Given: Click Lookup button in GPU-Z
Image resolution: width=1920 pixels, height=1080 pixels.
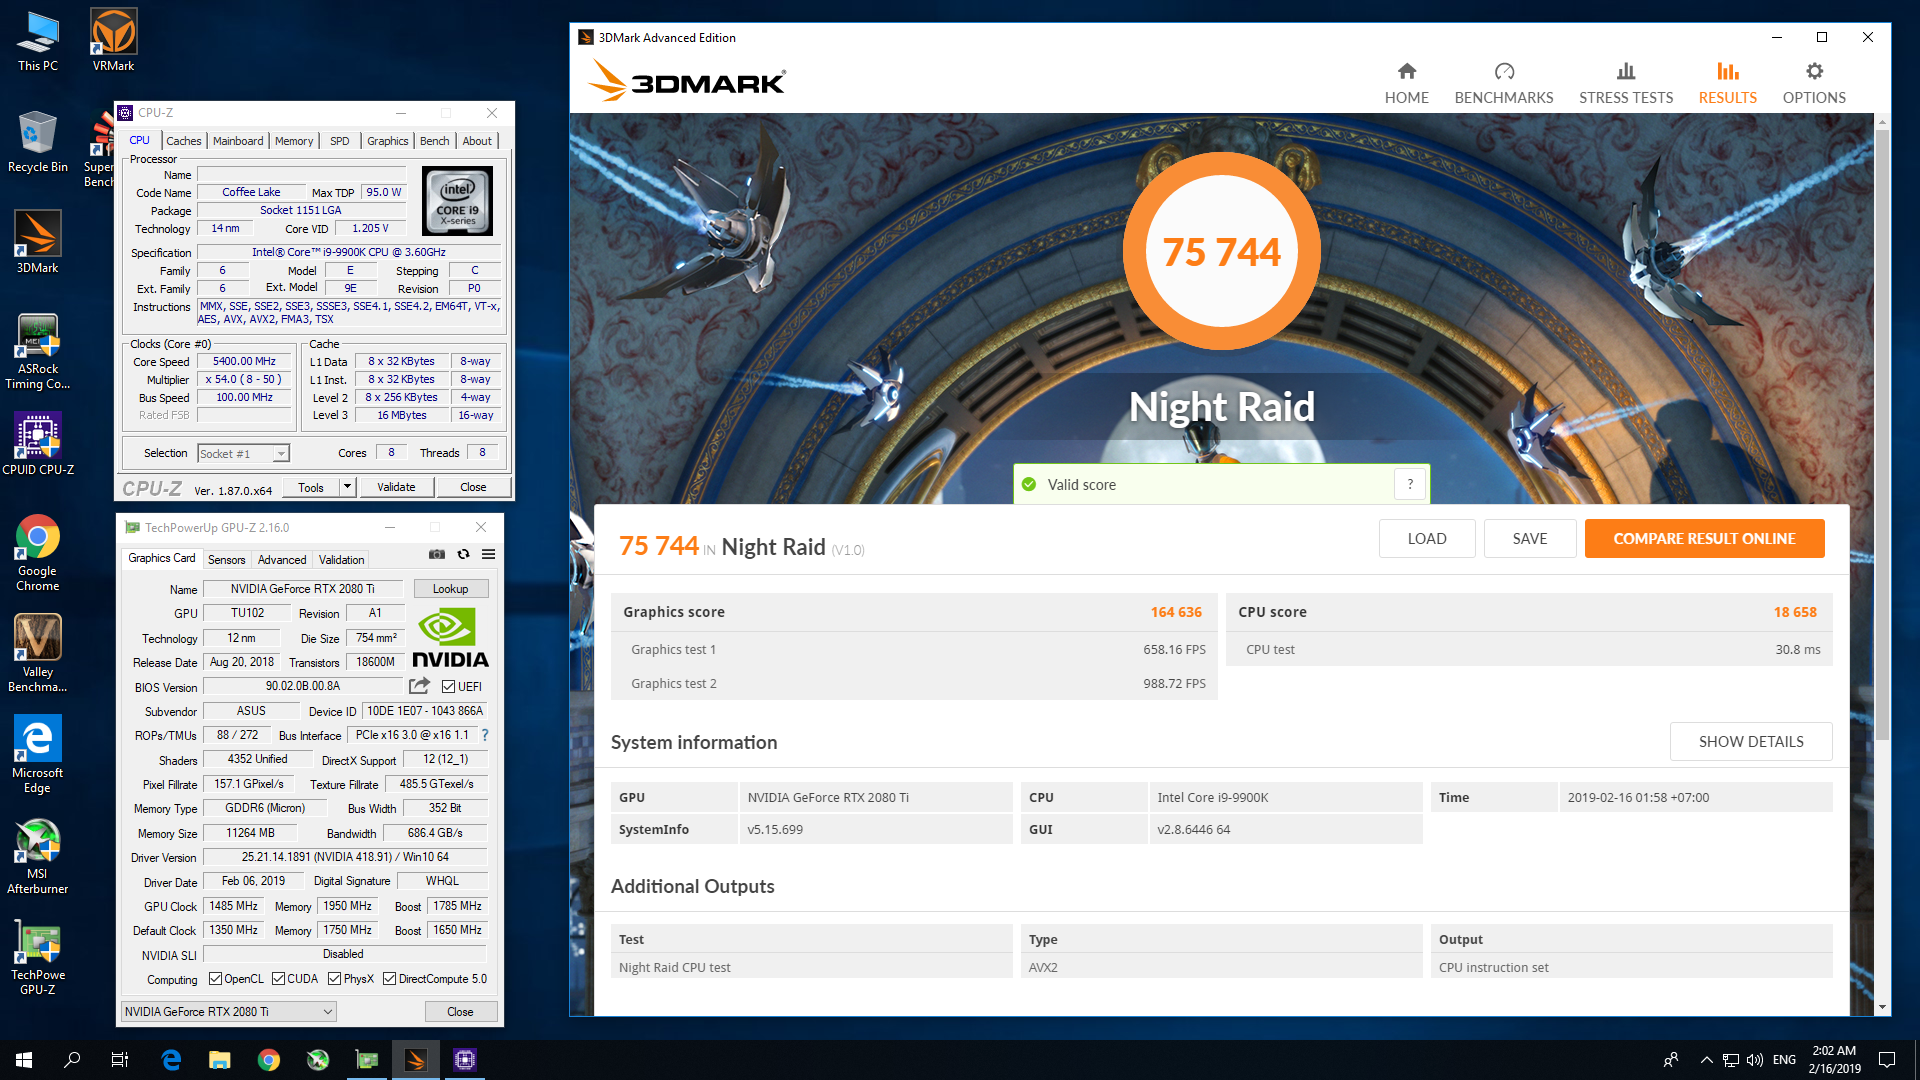Looking at the screenshot, I should pos(450,589).
